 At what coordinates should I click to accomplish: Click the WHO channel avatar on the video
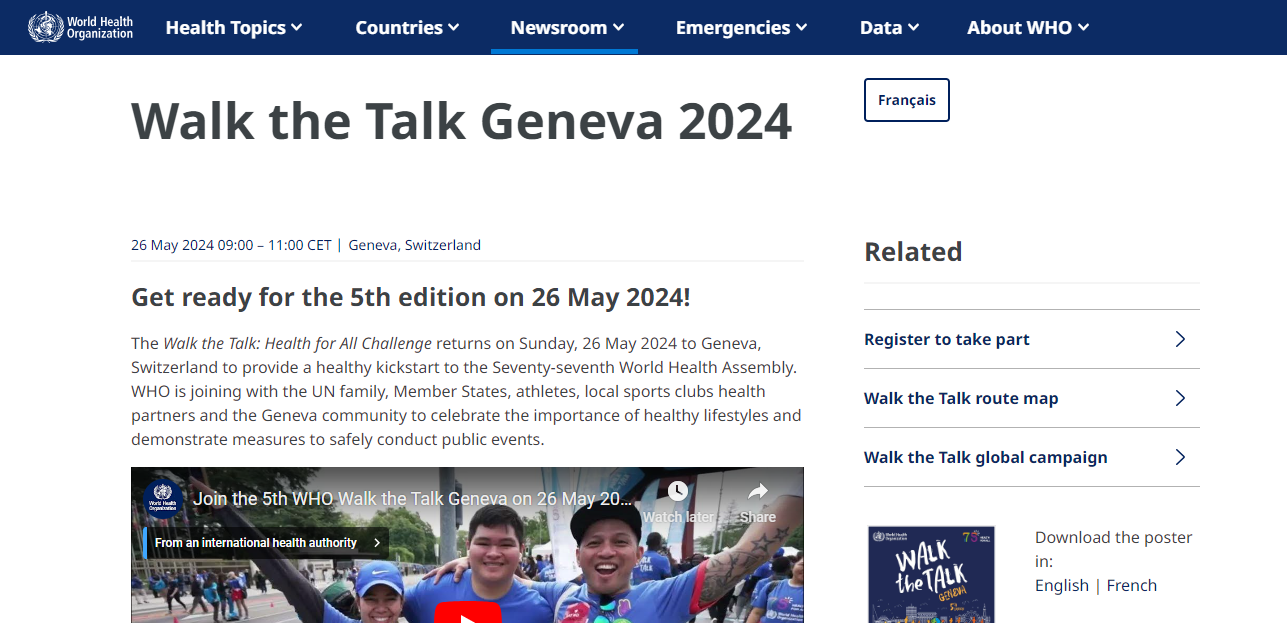coord(162,497)
